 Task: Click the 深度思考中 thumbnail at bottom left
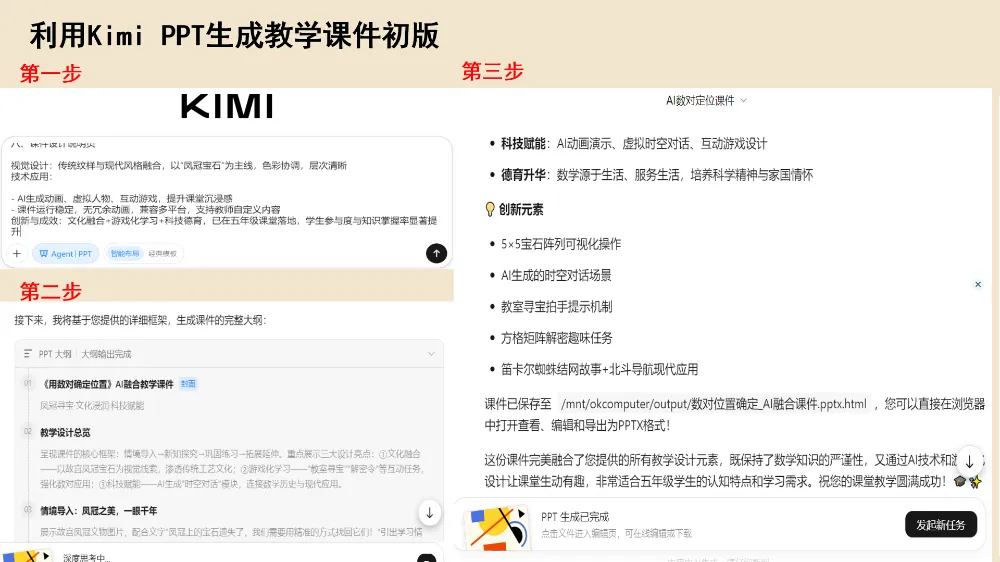tap(26, 556)
